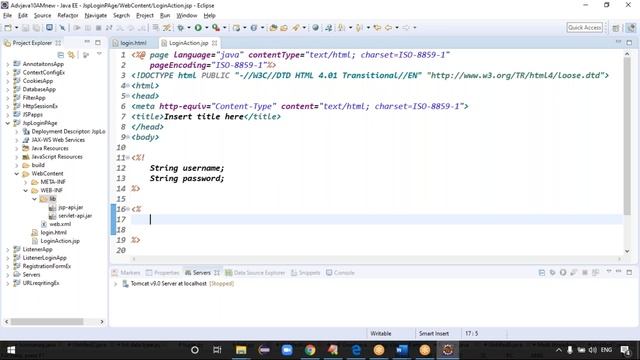Image resolution: width=640 pixels, height=360 pixels.
Task: Open File Explorer from the taskbar
Action: [241, 350]
